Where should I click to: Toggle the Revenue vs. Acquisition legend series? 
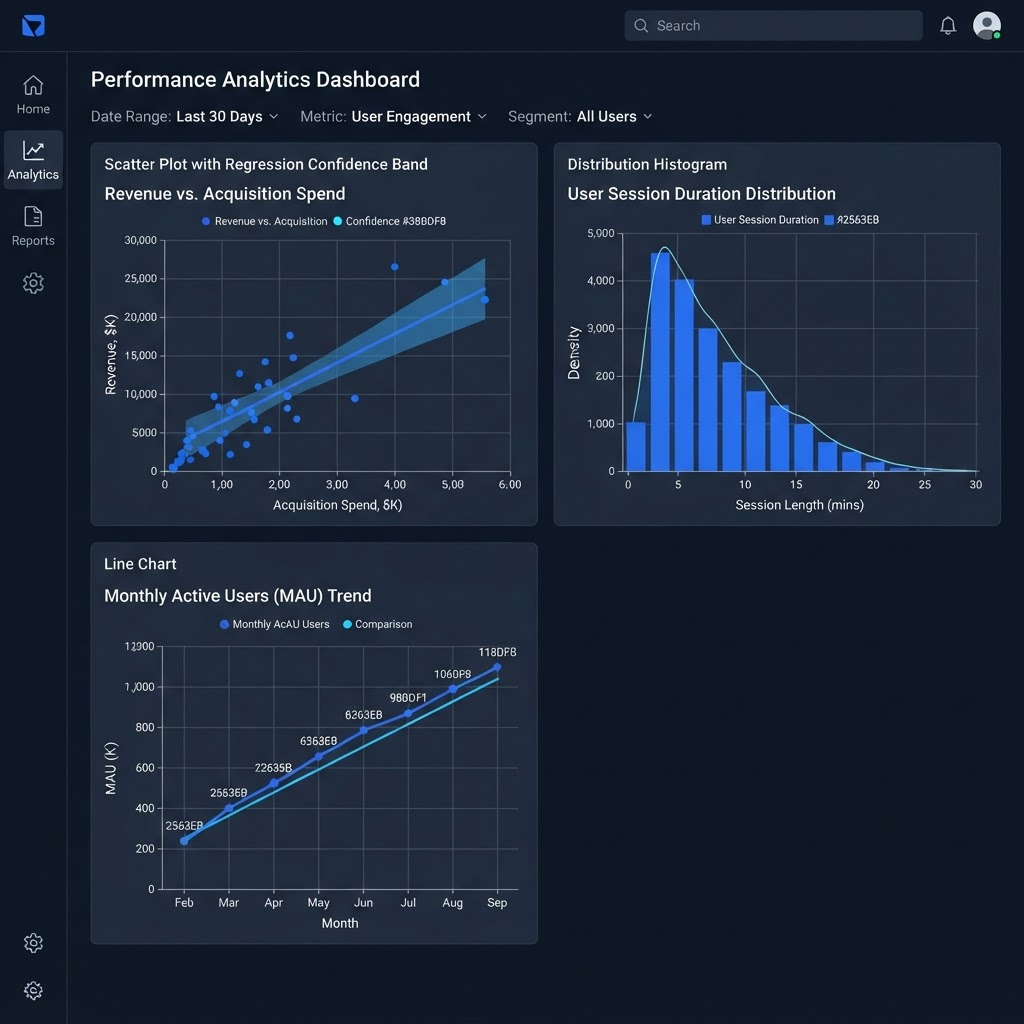click(x=264, y=221)
